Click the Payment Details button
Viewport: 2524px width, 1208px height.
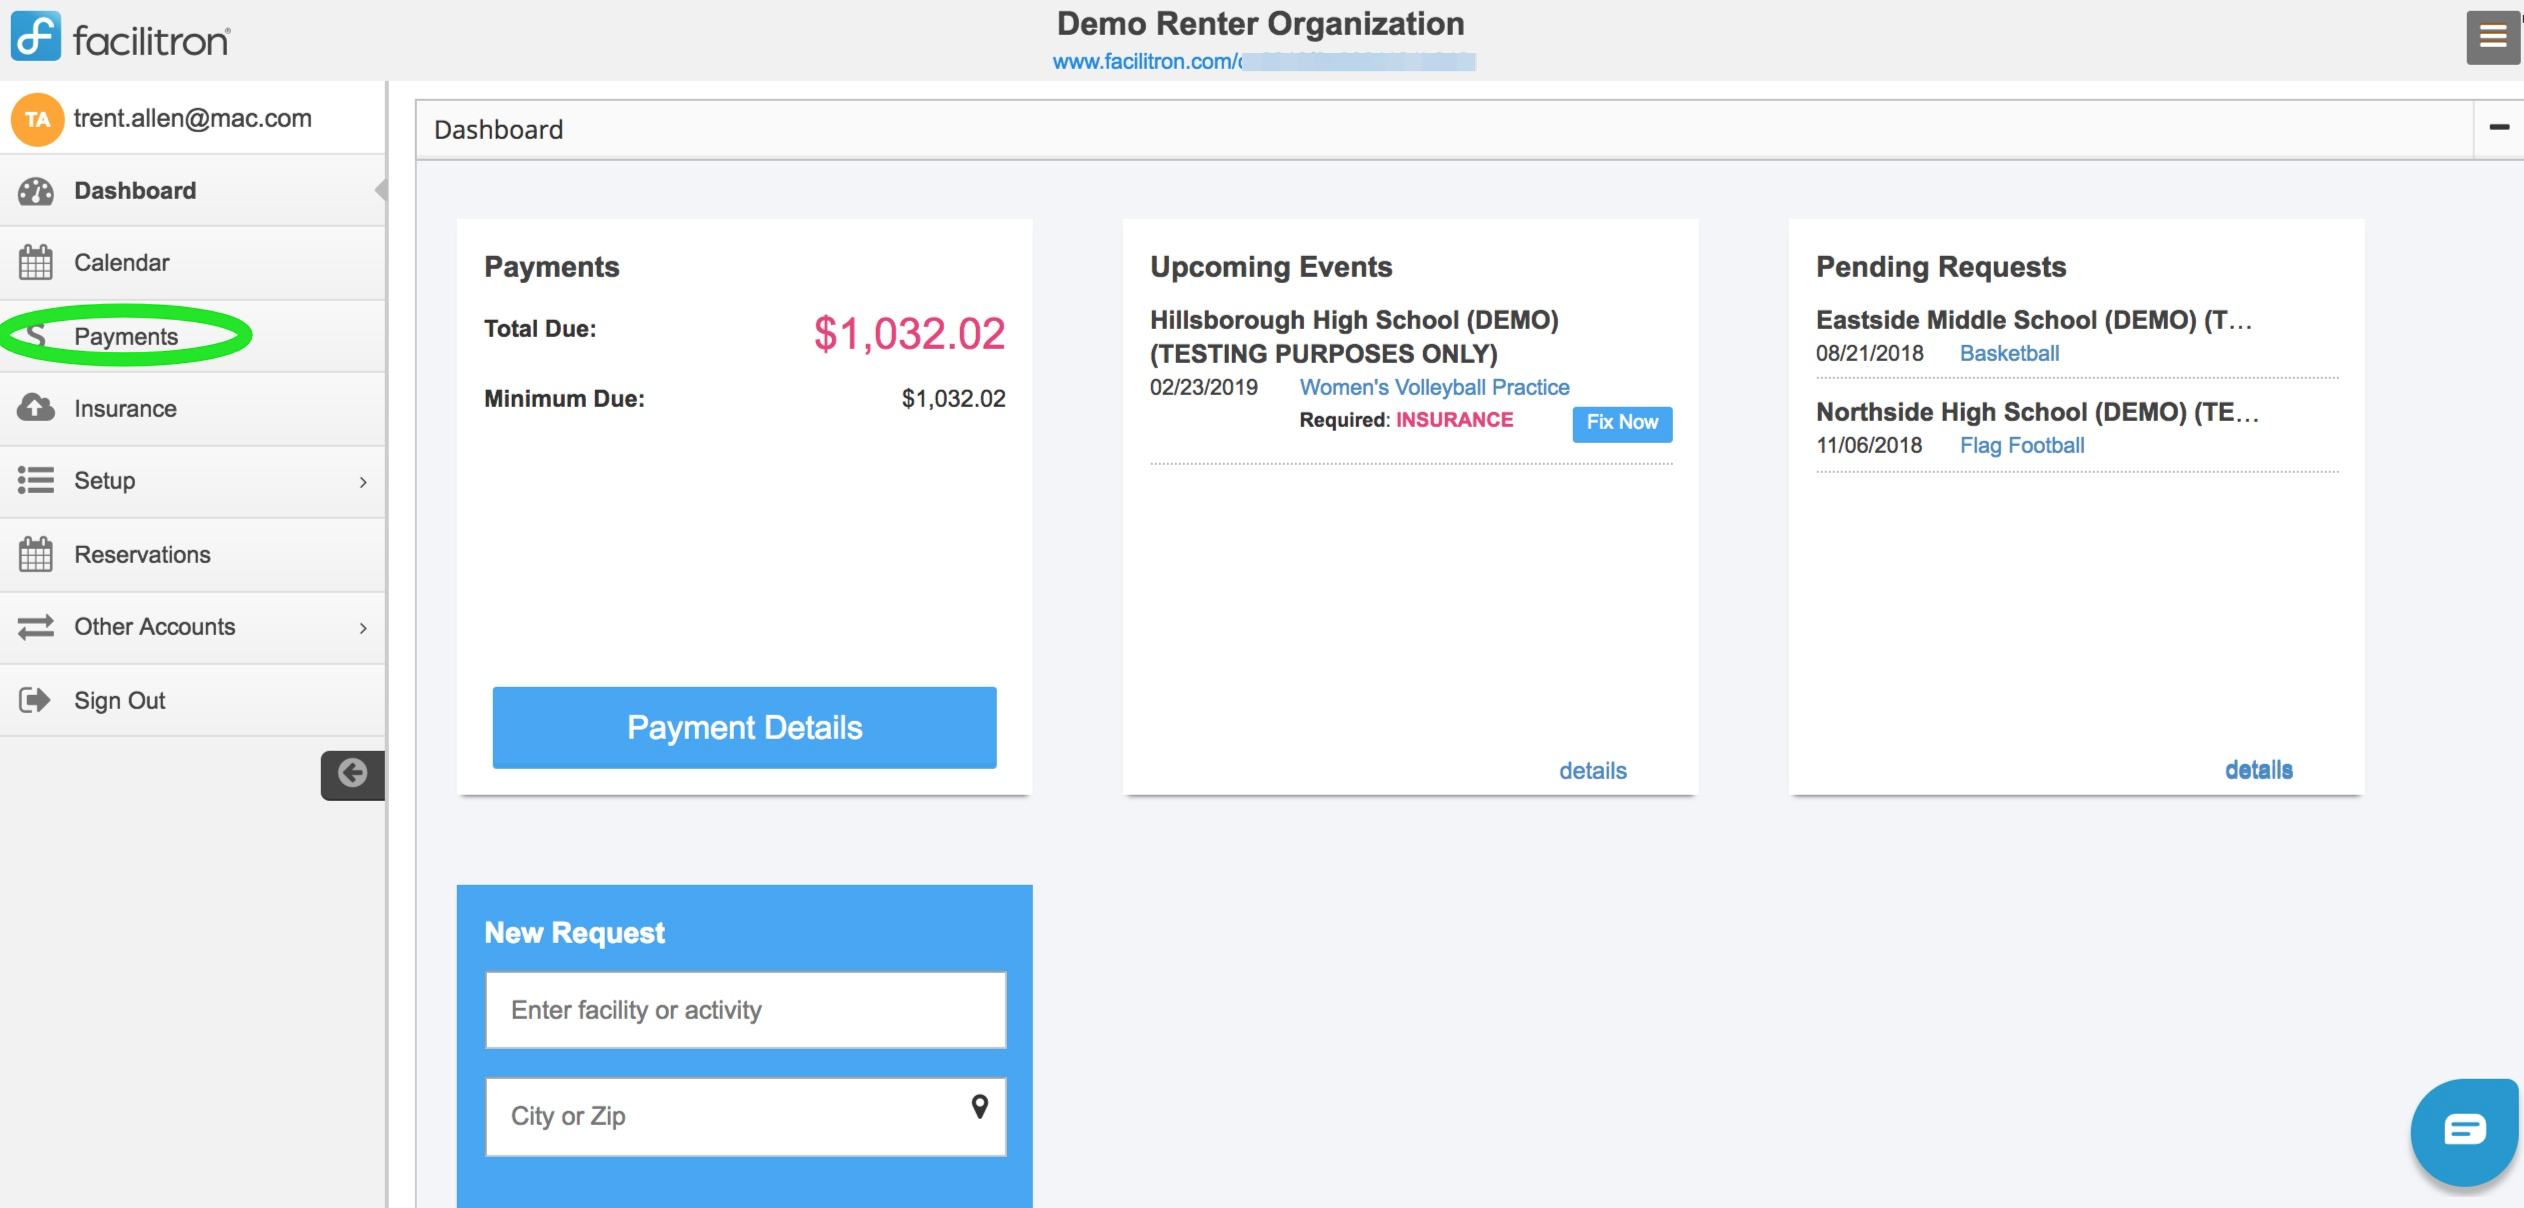click(x=744, y=727)
